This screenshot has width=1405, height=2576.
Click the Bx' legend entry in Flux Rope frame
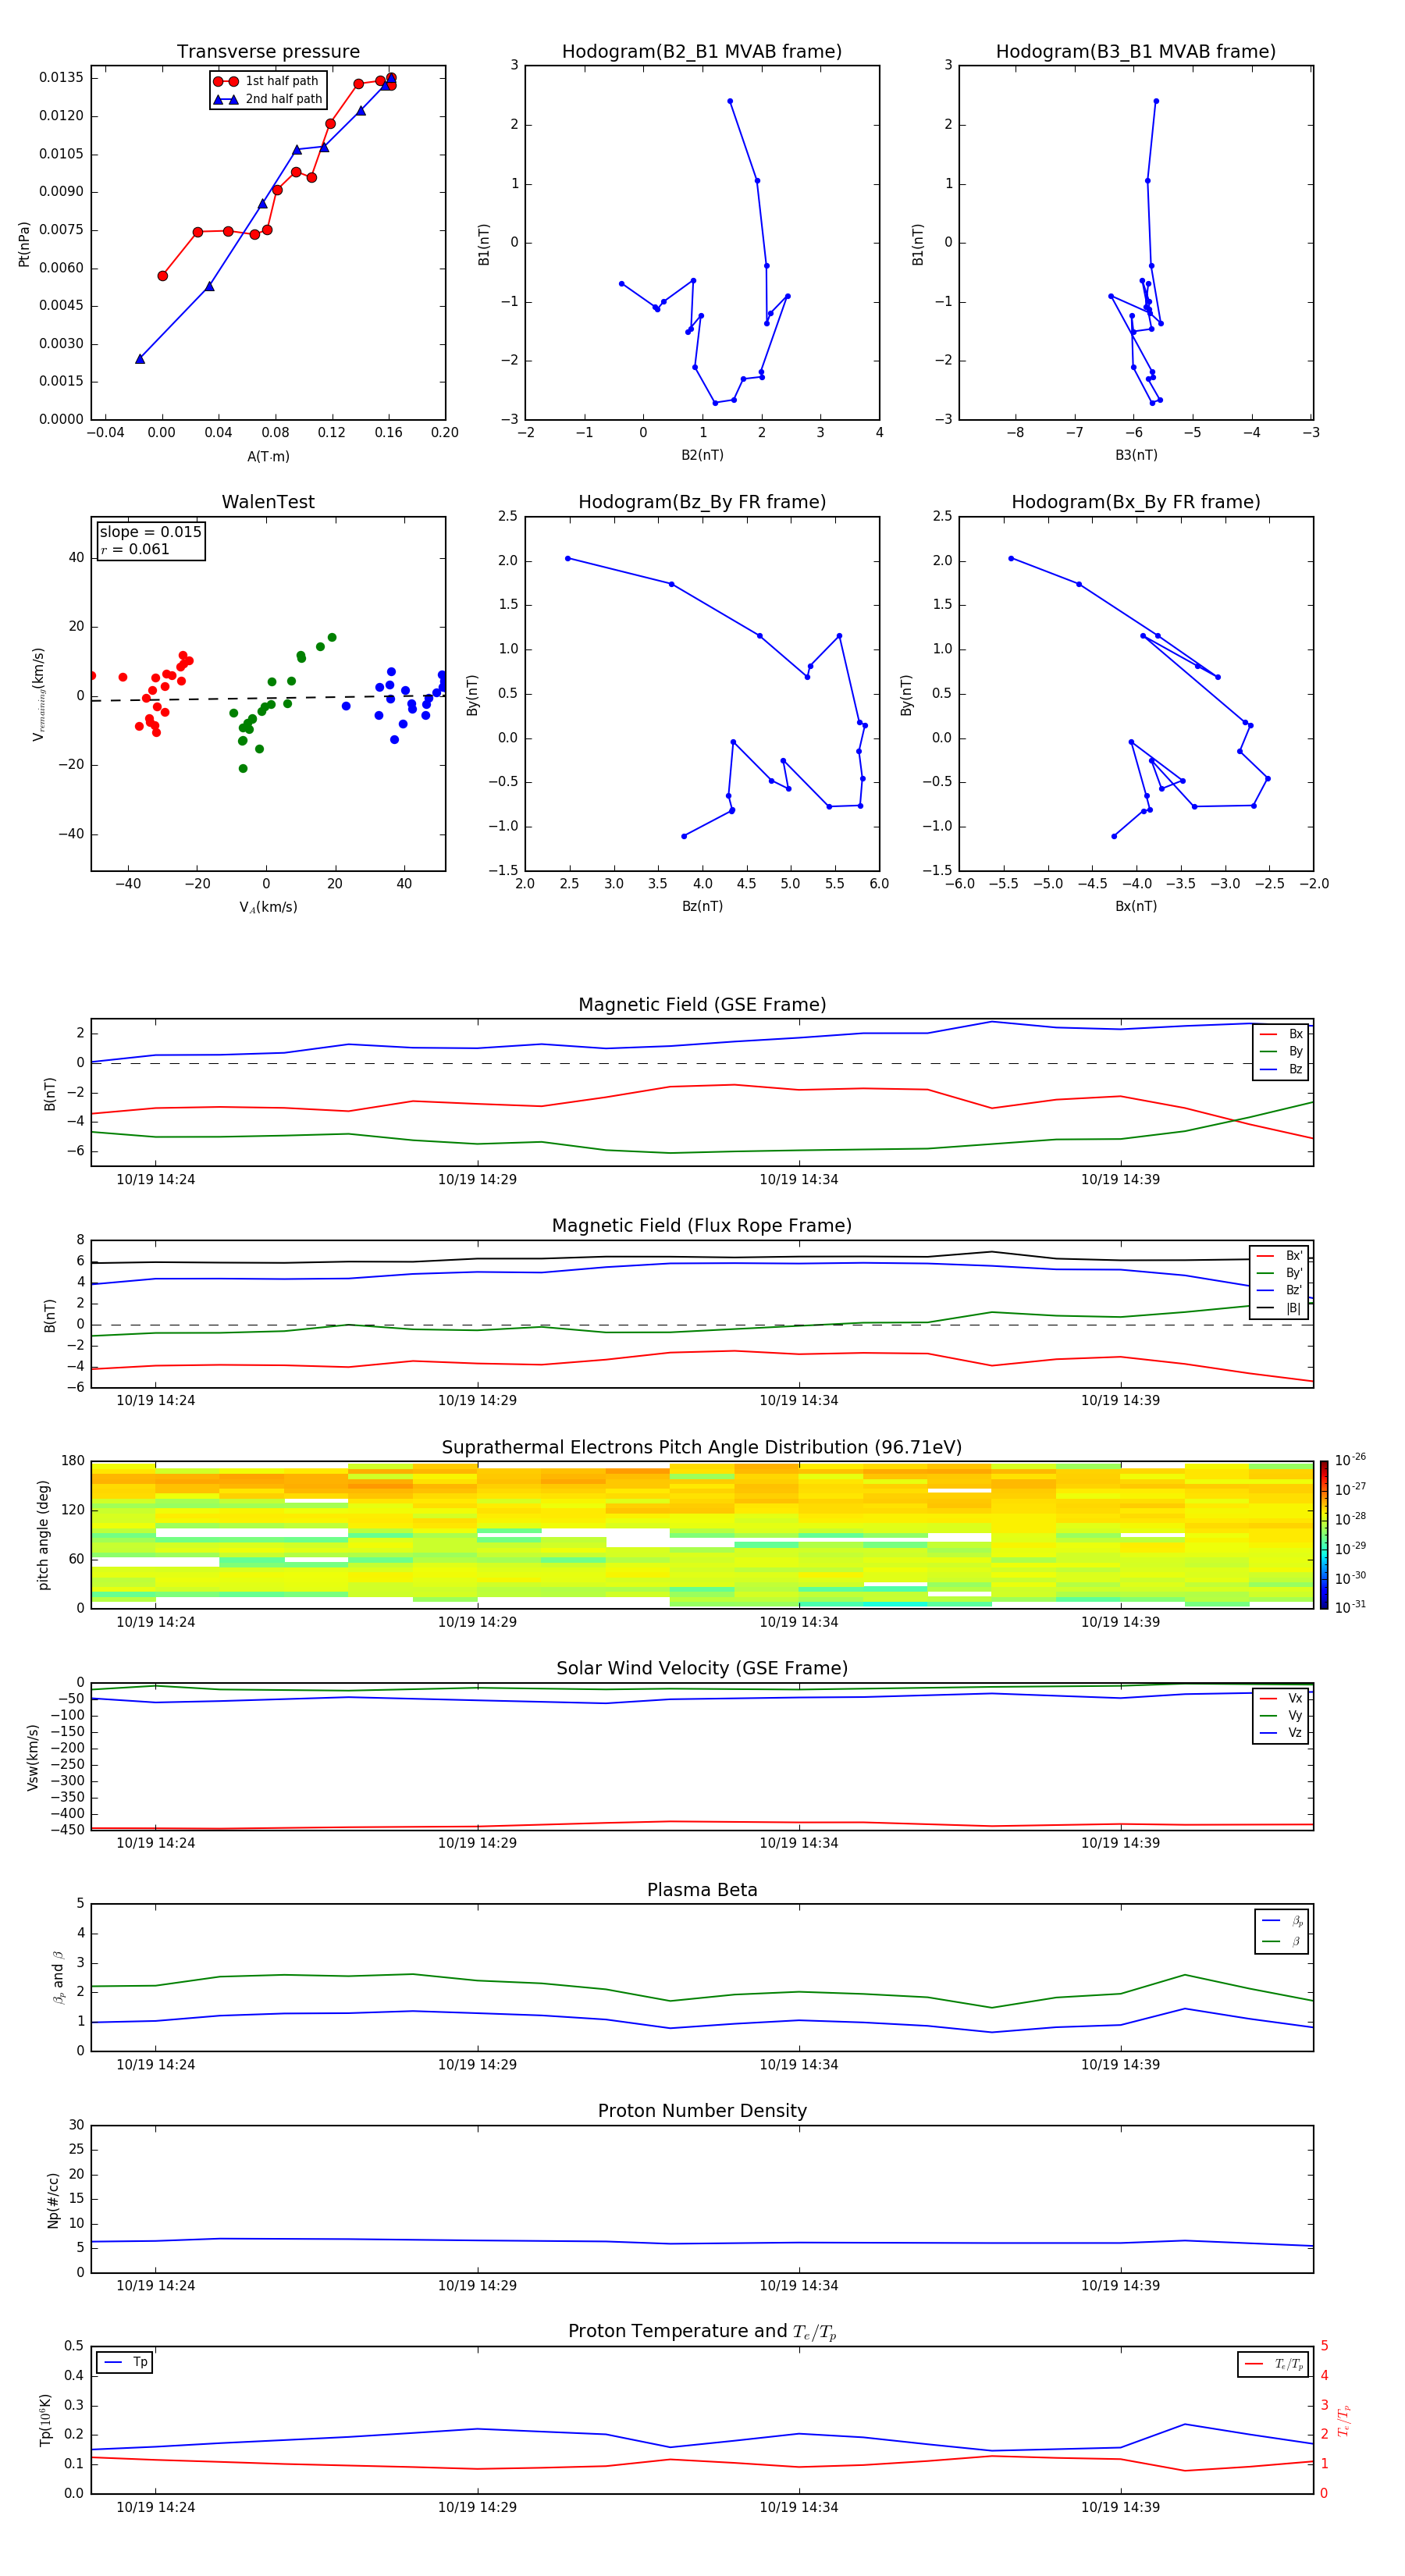tap(1280, 1256)
